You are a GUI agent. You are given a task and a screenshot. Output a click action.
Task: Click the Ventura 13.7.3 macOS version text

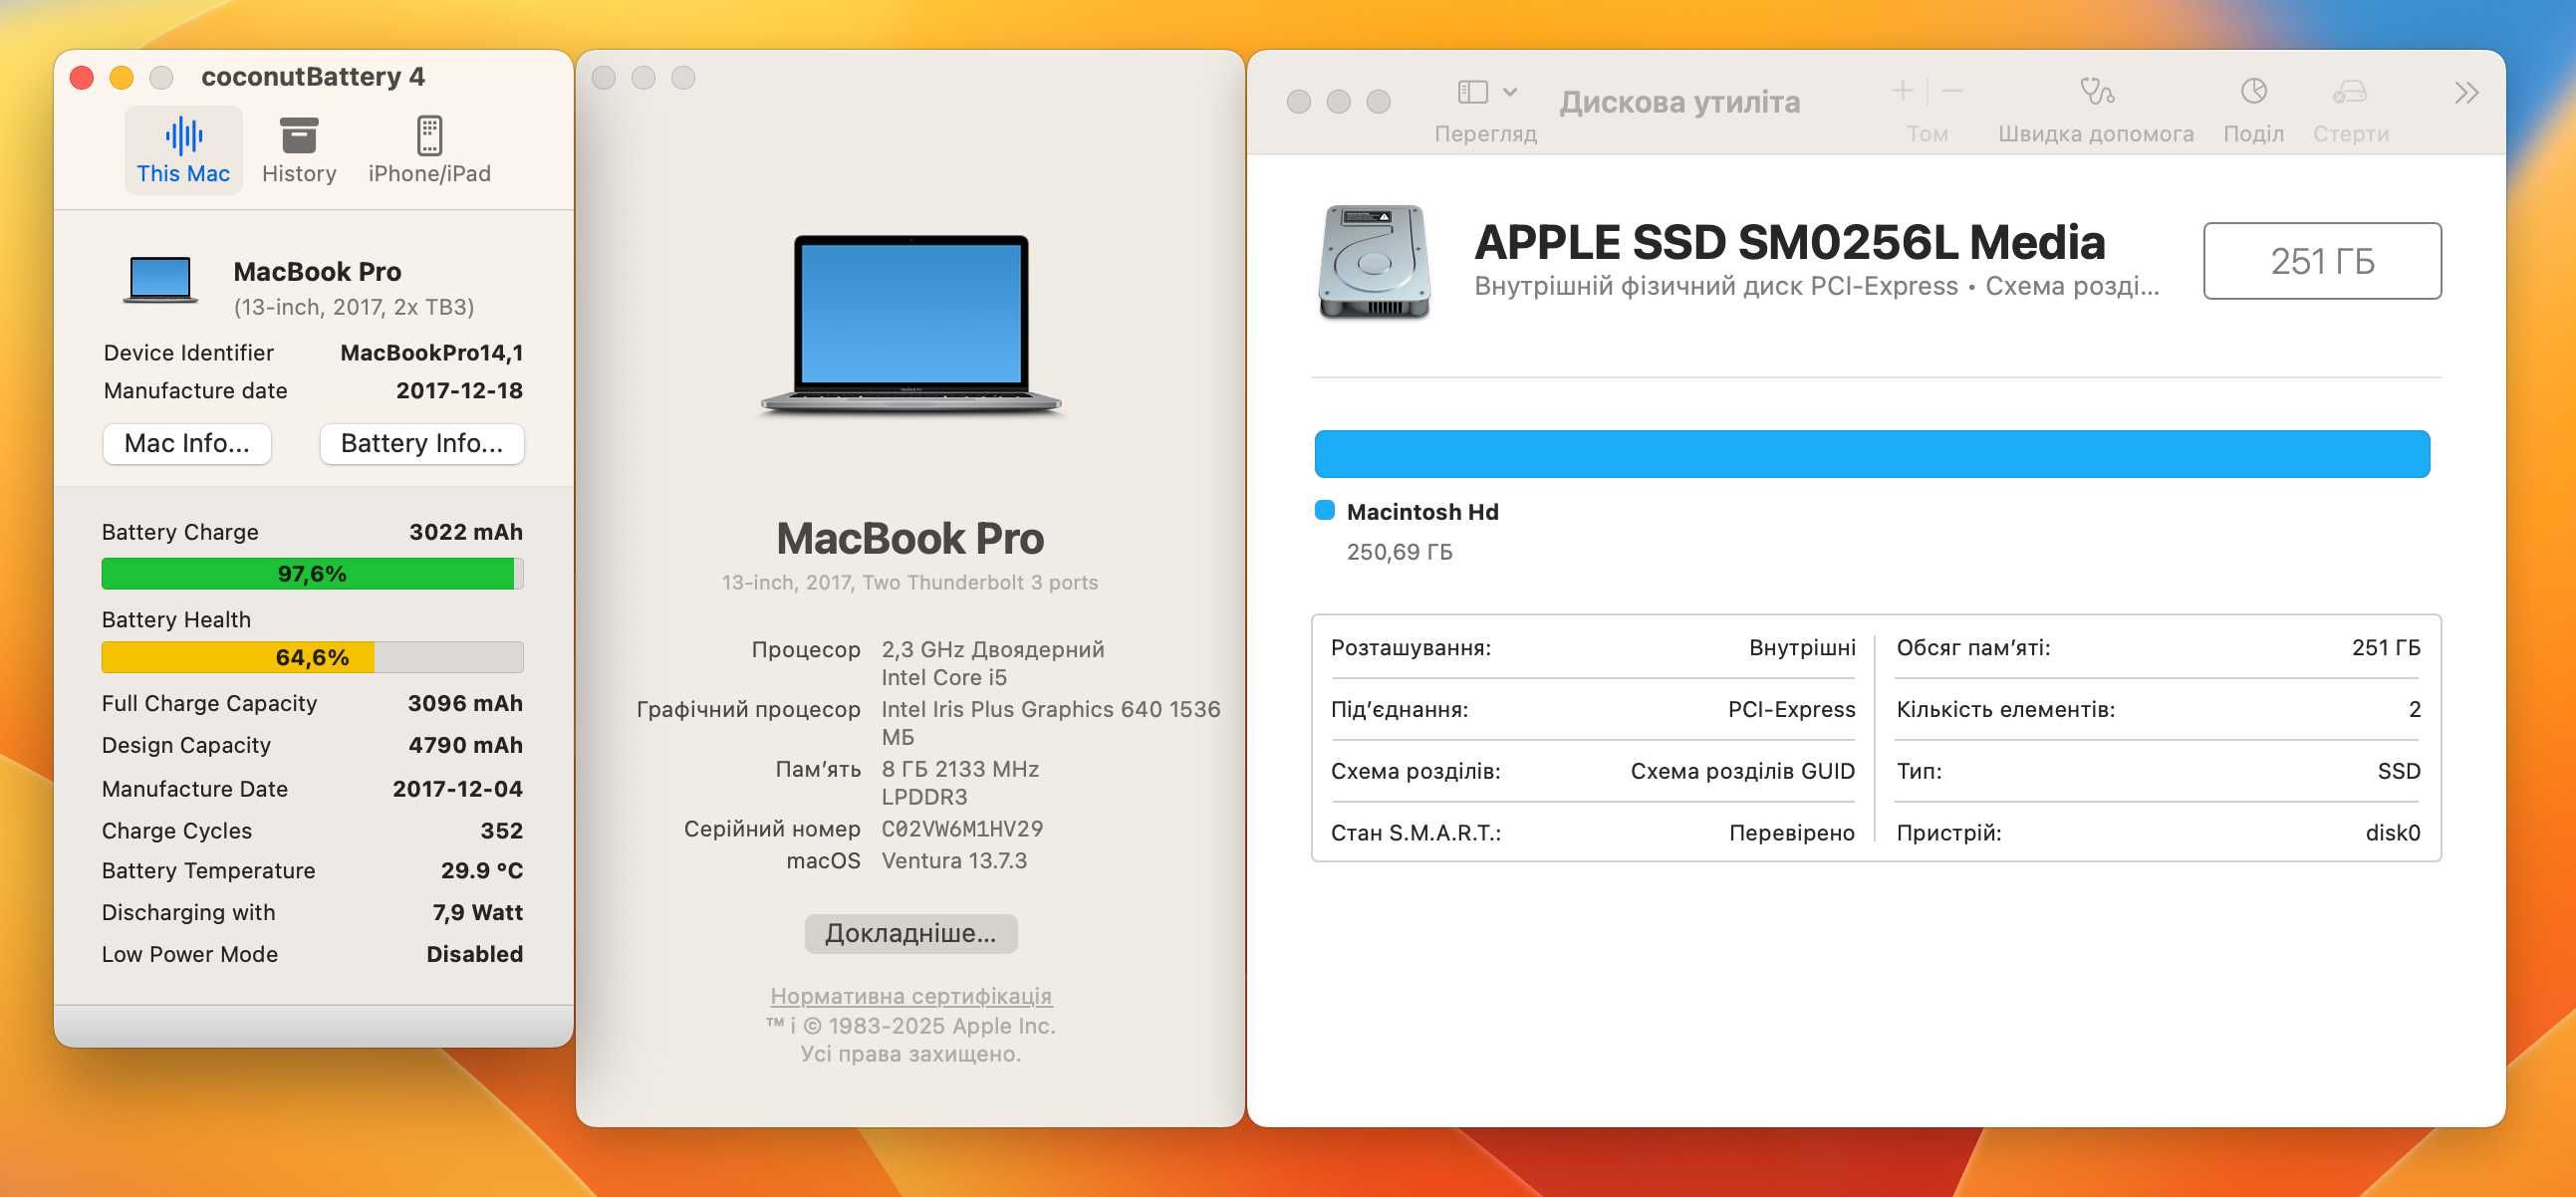pyautogui.click(x=954, y=860)
